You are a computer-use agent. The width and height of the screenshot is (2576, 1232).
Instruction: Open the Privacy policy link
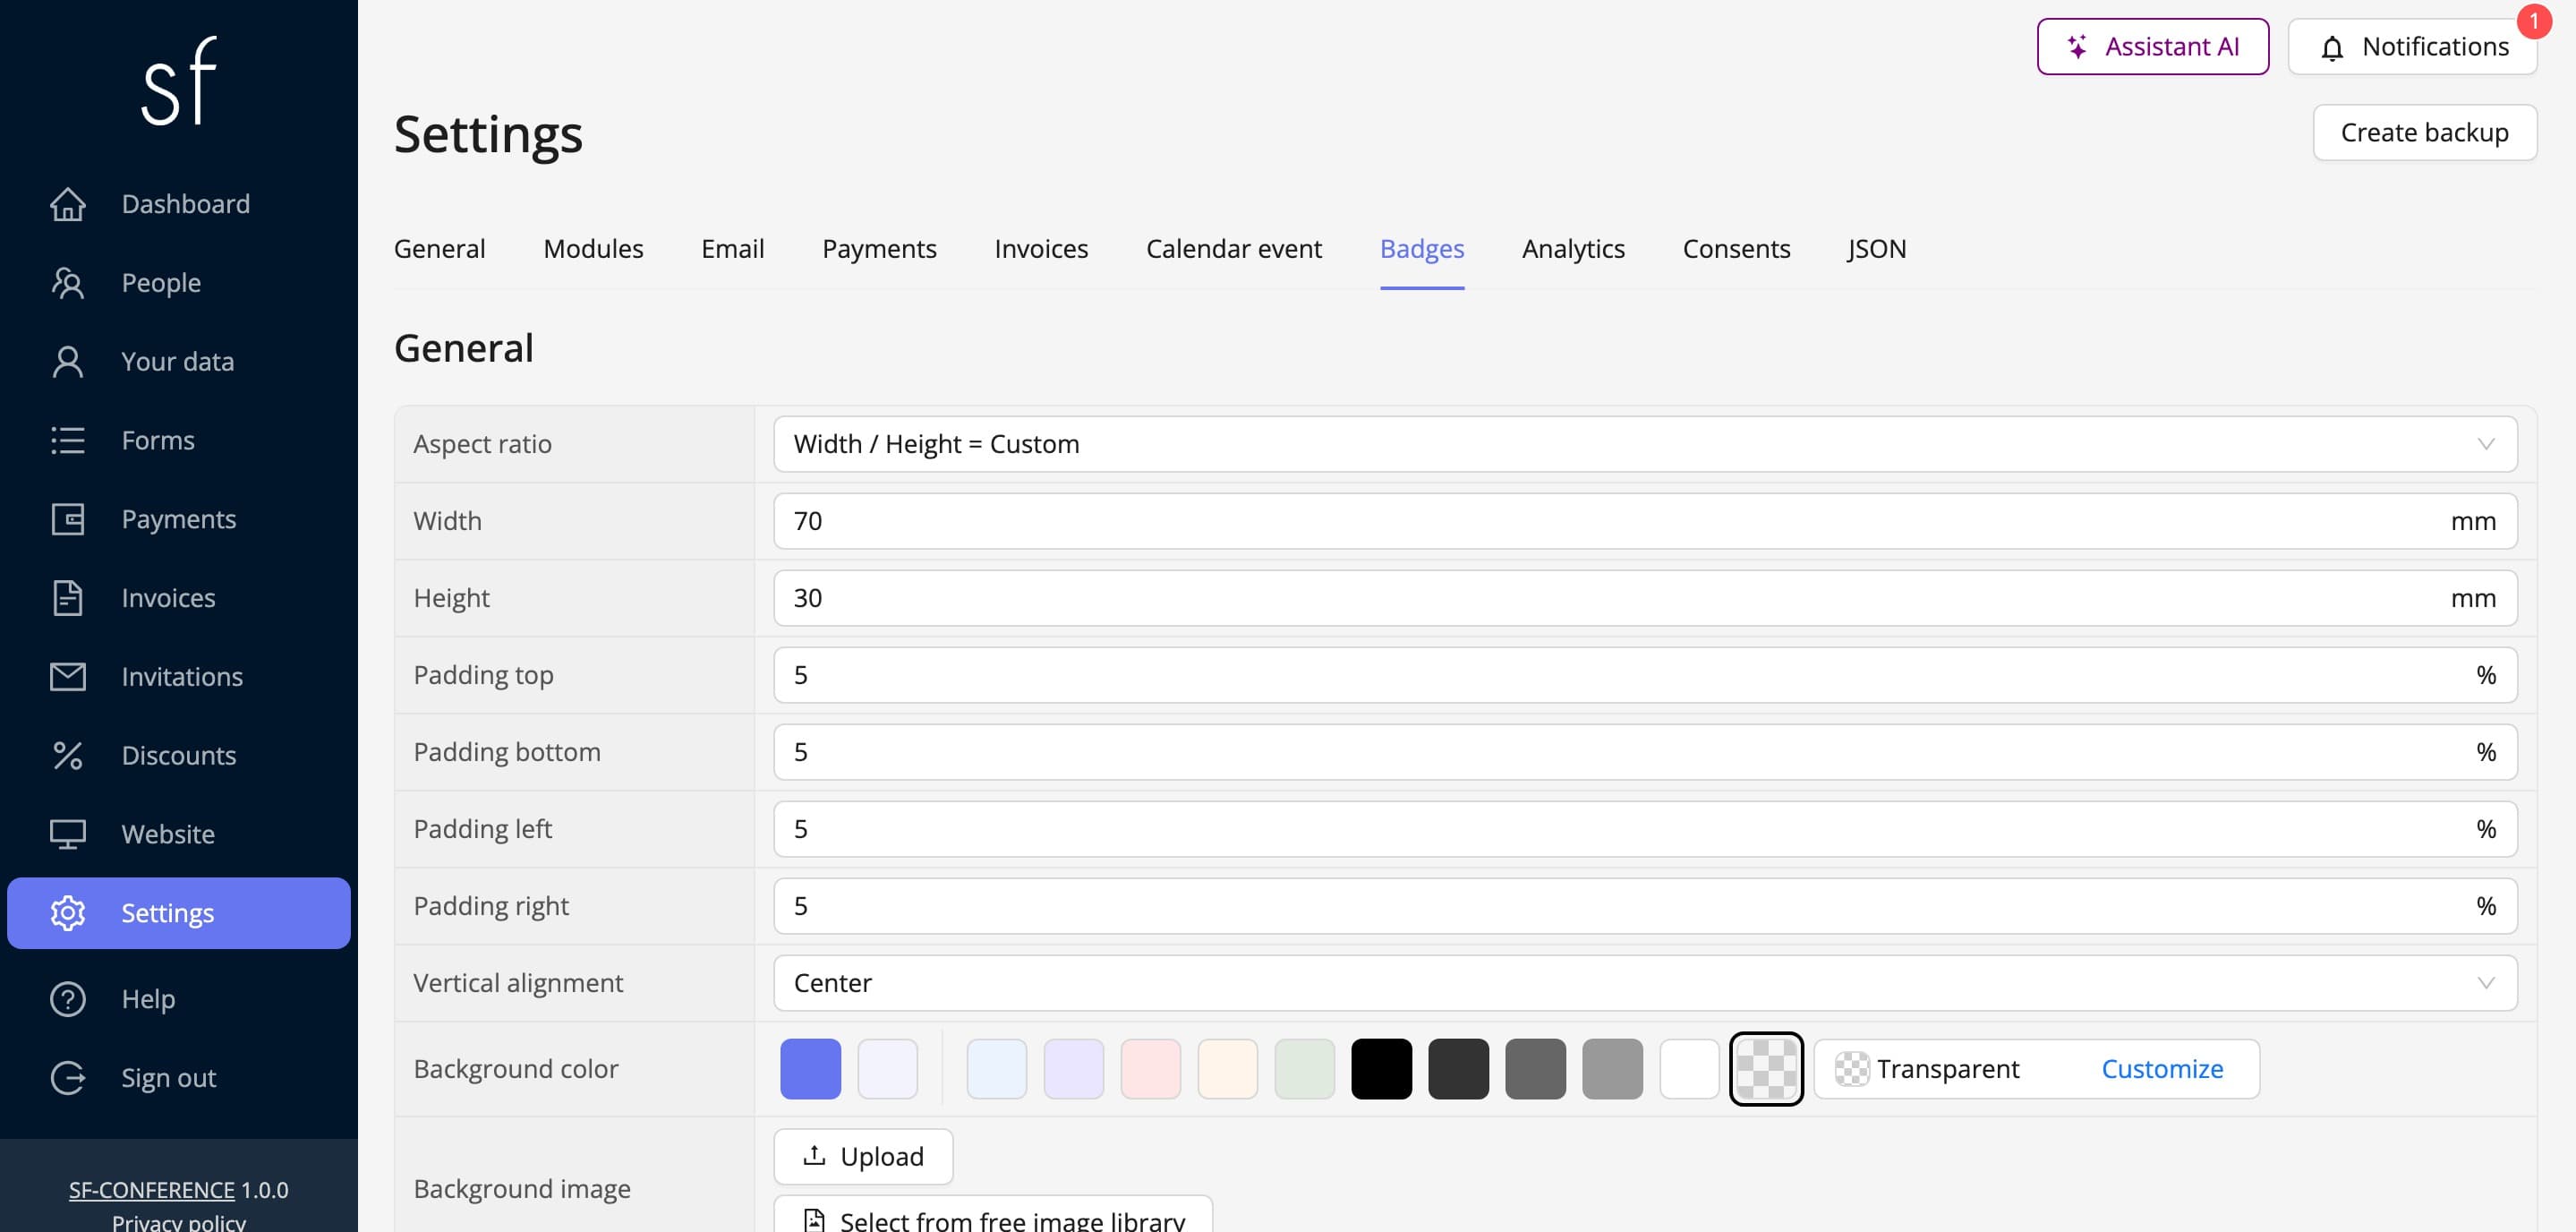pyautogui.click(x=179, y=1221)
